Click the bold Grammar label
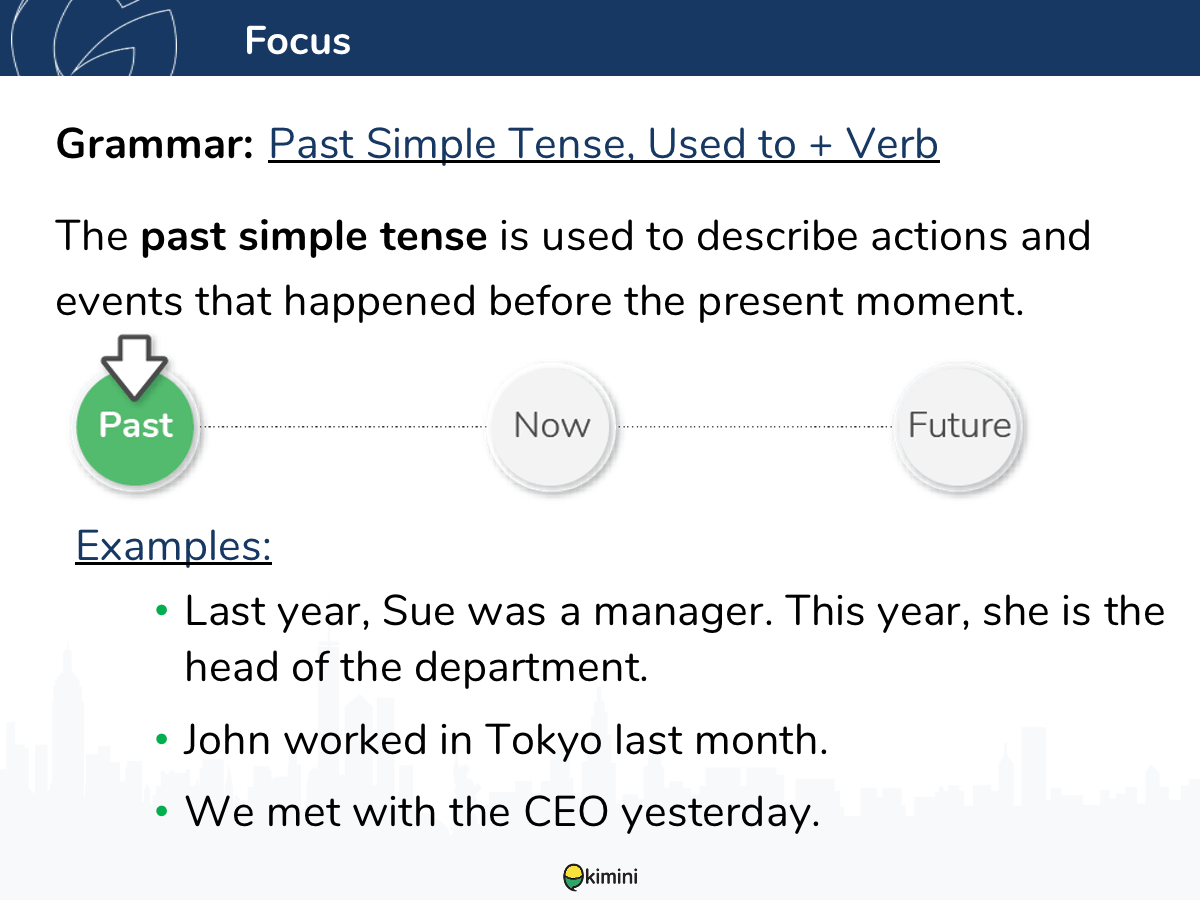Viewport: 1200px width, 900px height. pyautogui.click(x=155, y=146)
